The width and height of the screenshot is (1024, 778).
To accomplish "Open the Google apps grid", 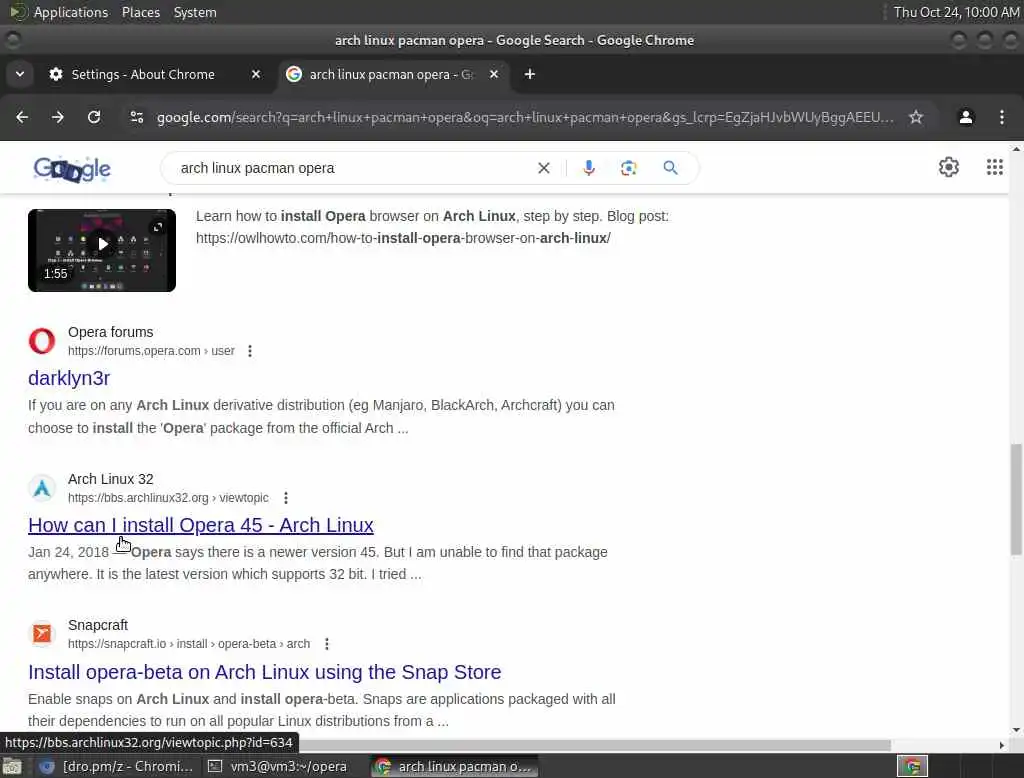I will pyautogui.click(x=994, y=167).
